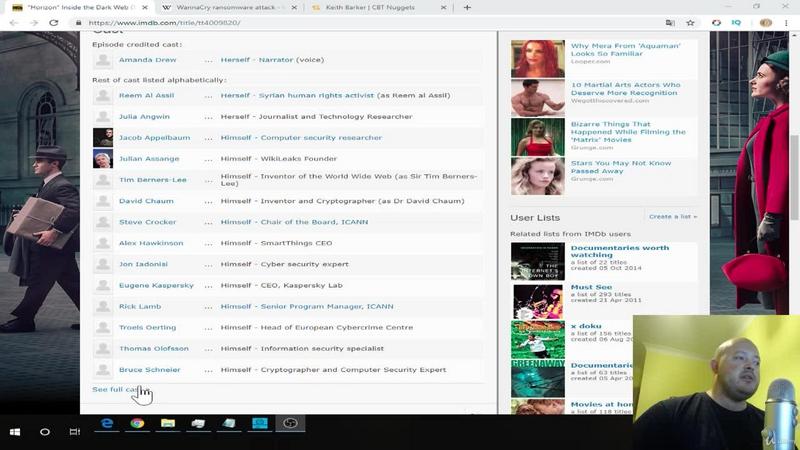The image size is (800, 450).
Task: Go back using the browser back arrow
Action: (x=14, y=23)
